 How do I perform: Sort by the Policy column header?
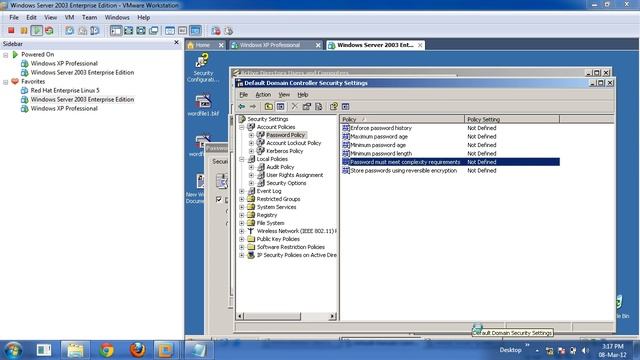tap(402, 119)
